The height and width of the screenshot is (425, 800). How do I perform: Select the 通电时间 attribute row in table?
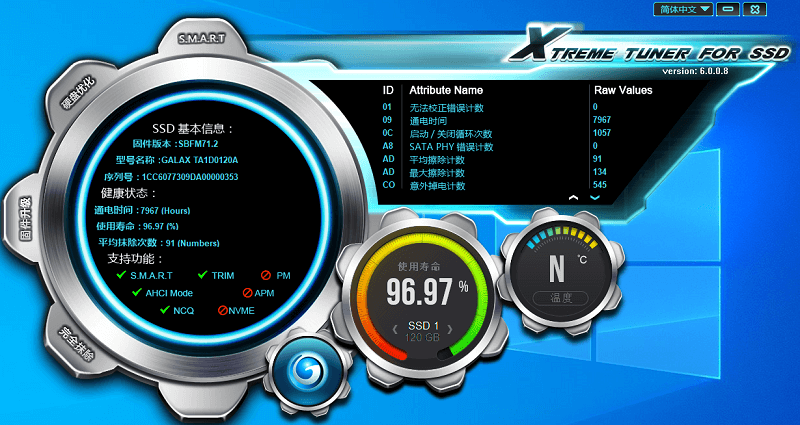coord(497,121)
